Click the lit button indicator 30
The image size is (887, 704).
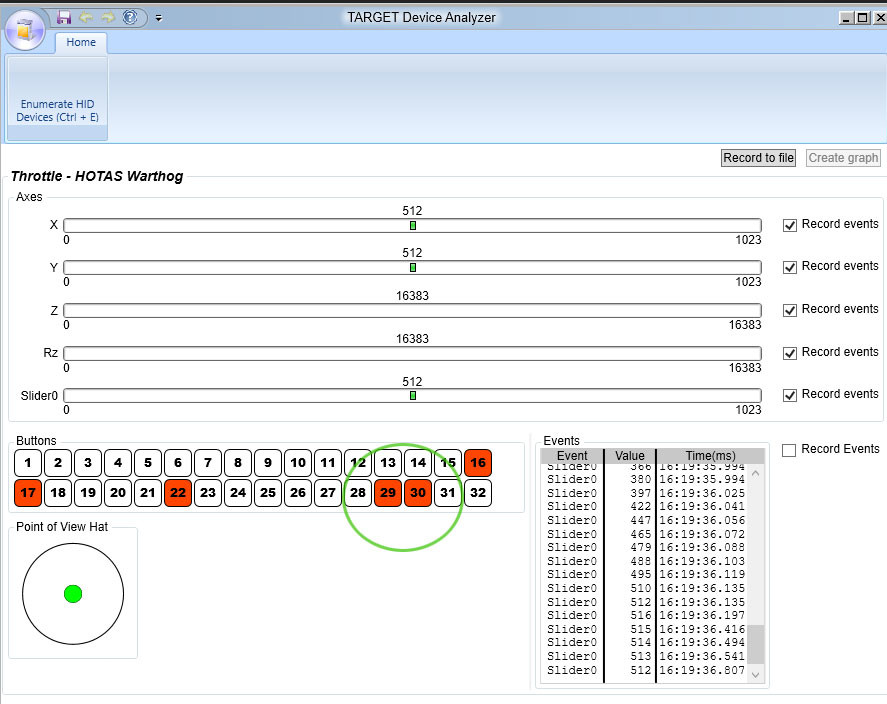pos(418,493)
